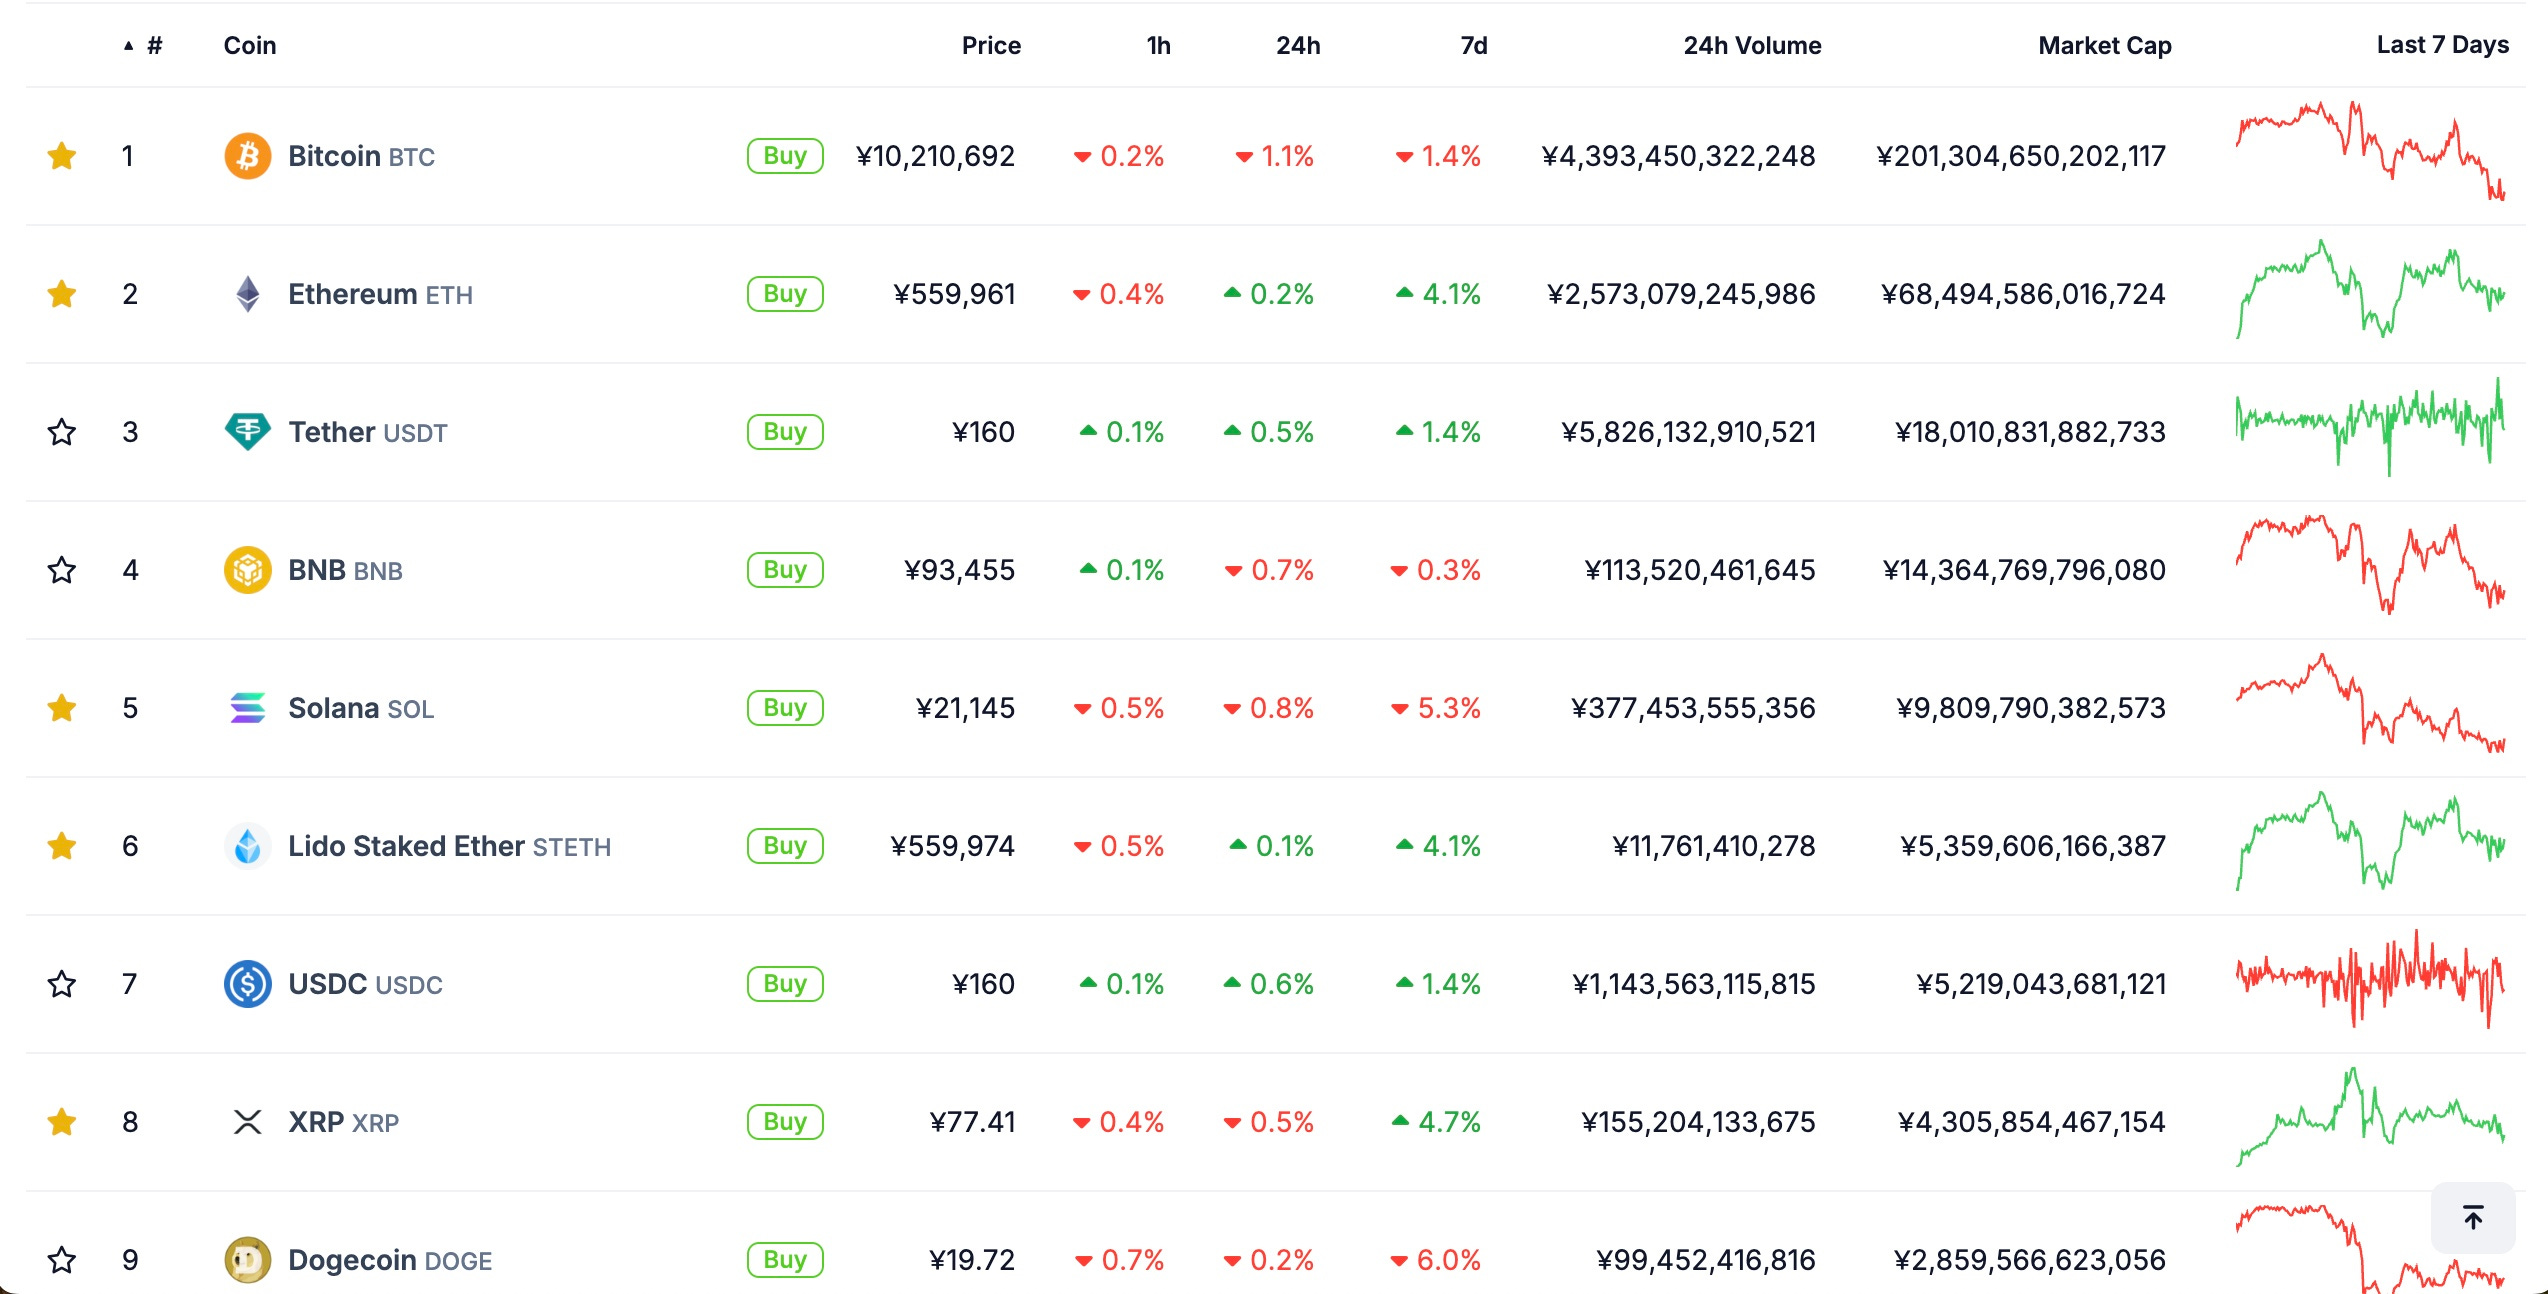Add BNB to favorites with star
This screenshot has width=2548, height=1294.
click(x=62, y=570)
